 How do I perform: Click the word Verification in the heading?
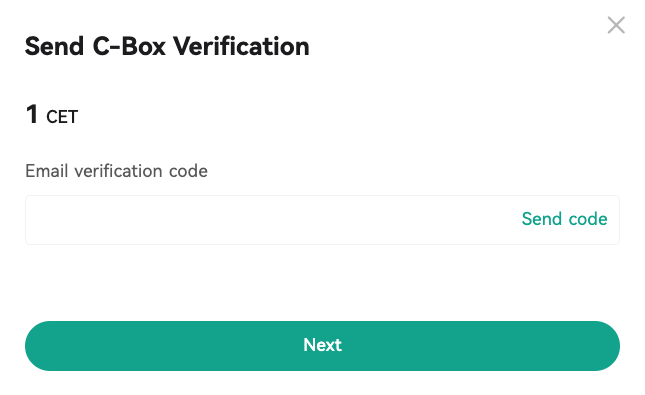[x=241, y=46]
